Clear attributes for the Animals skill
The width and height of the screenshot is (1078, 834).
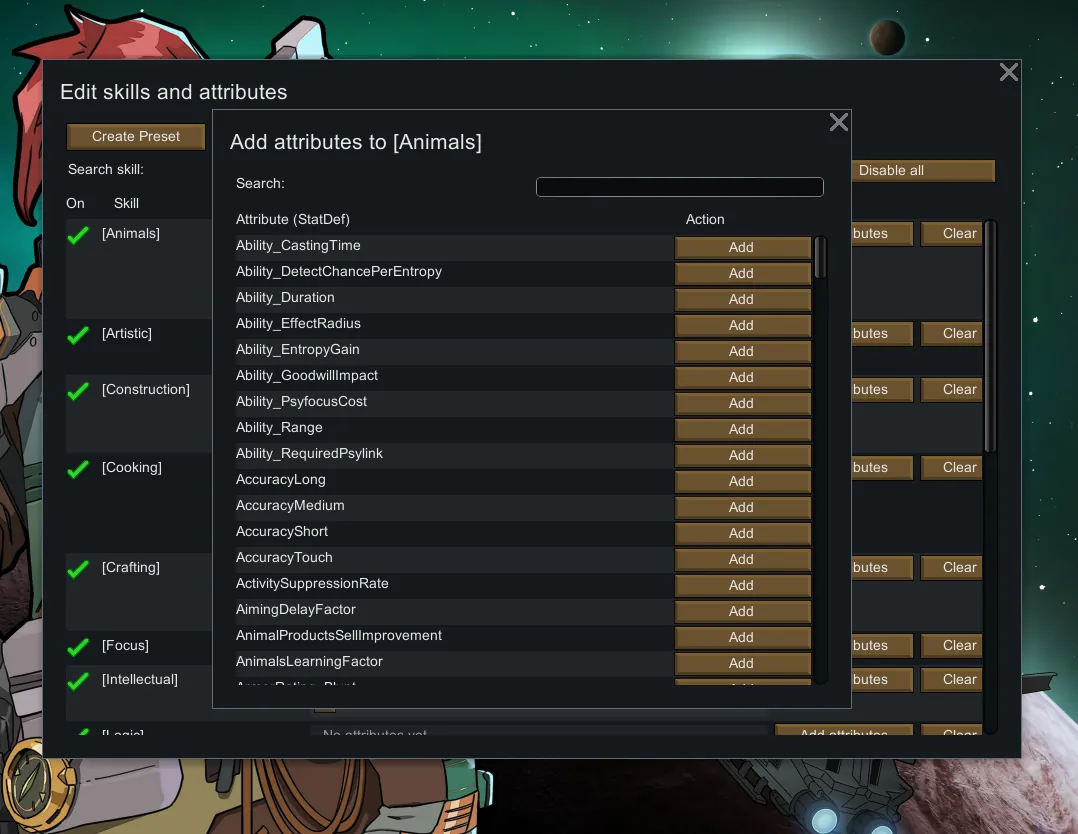[x=958, y=234]
